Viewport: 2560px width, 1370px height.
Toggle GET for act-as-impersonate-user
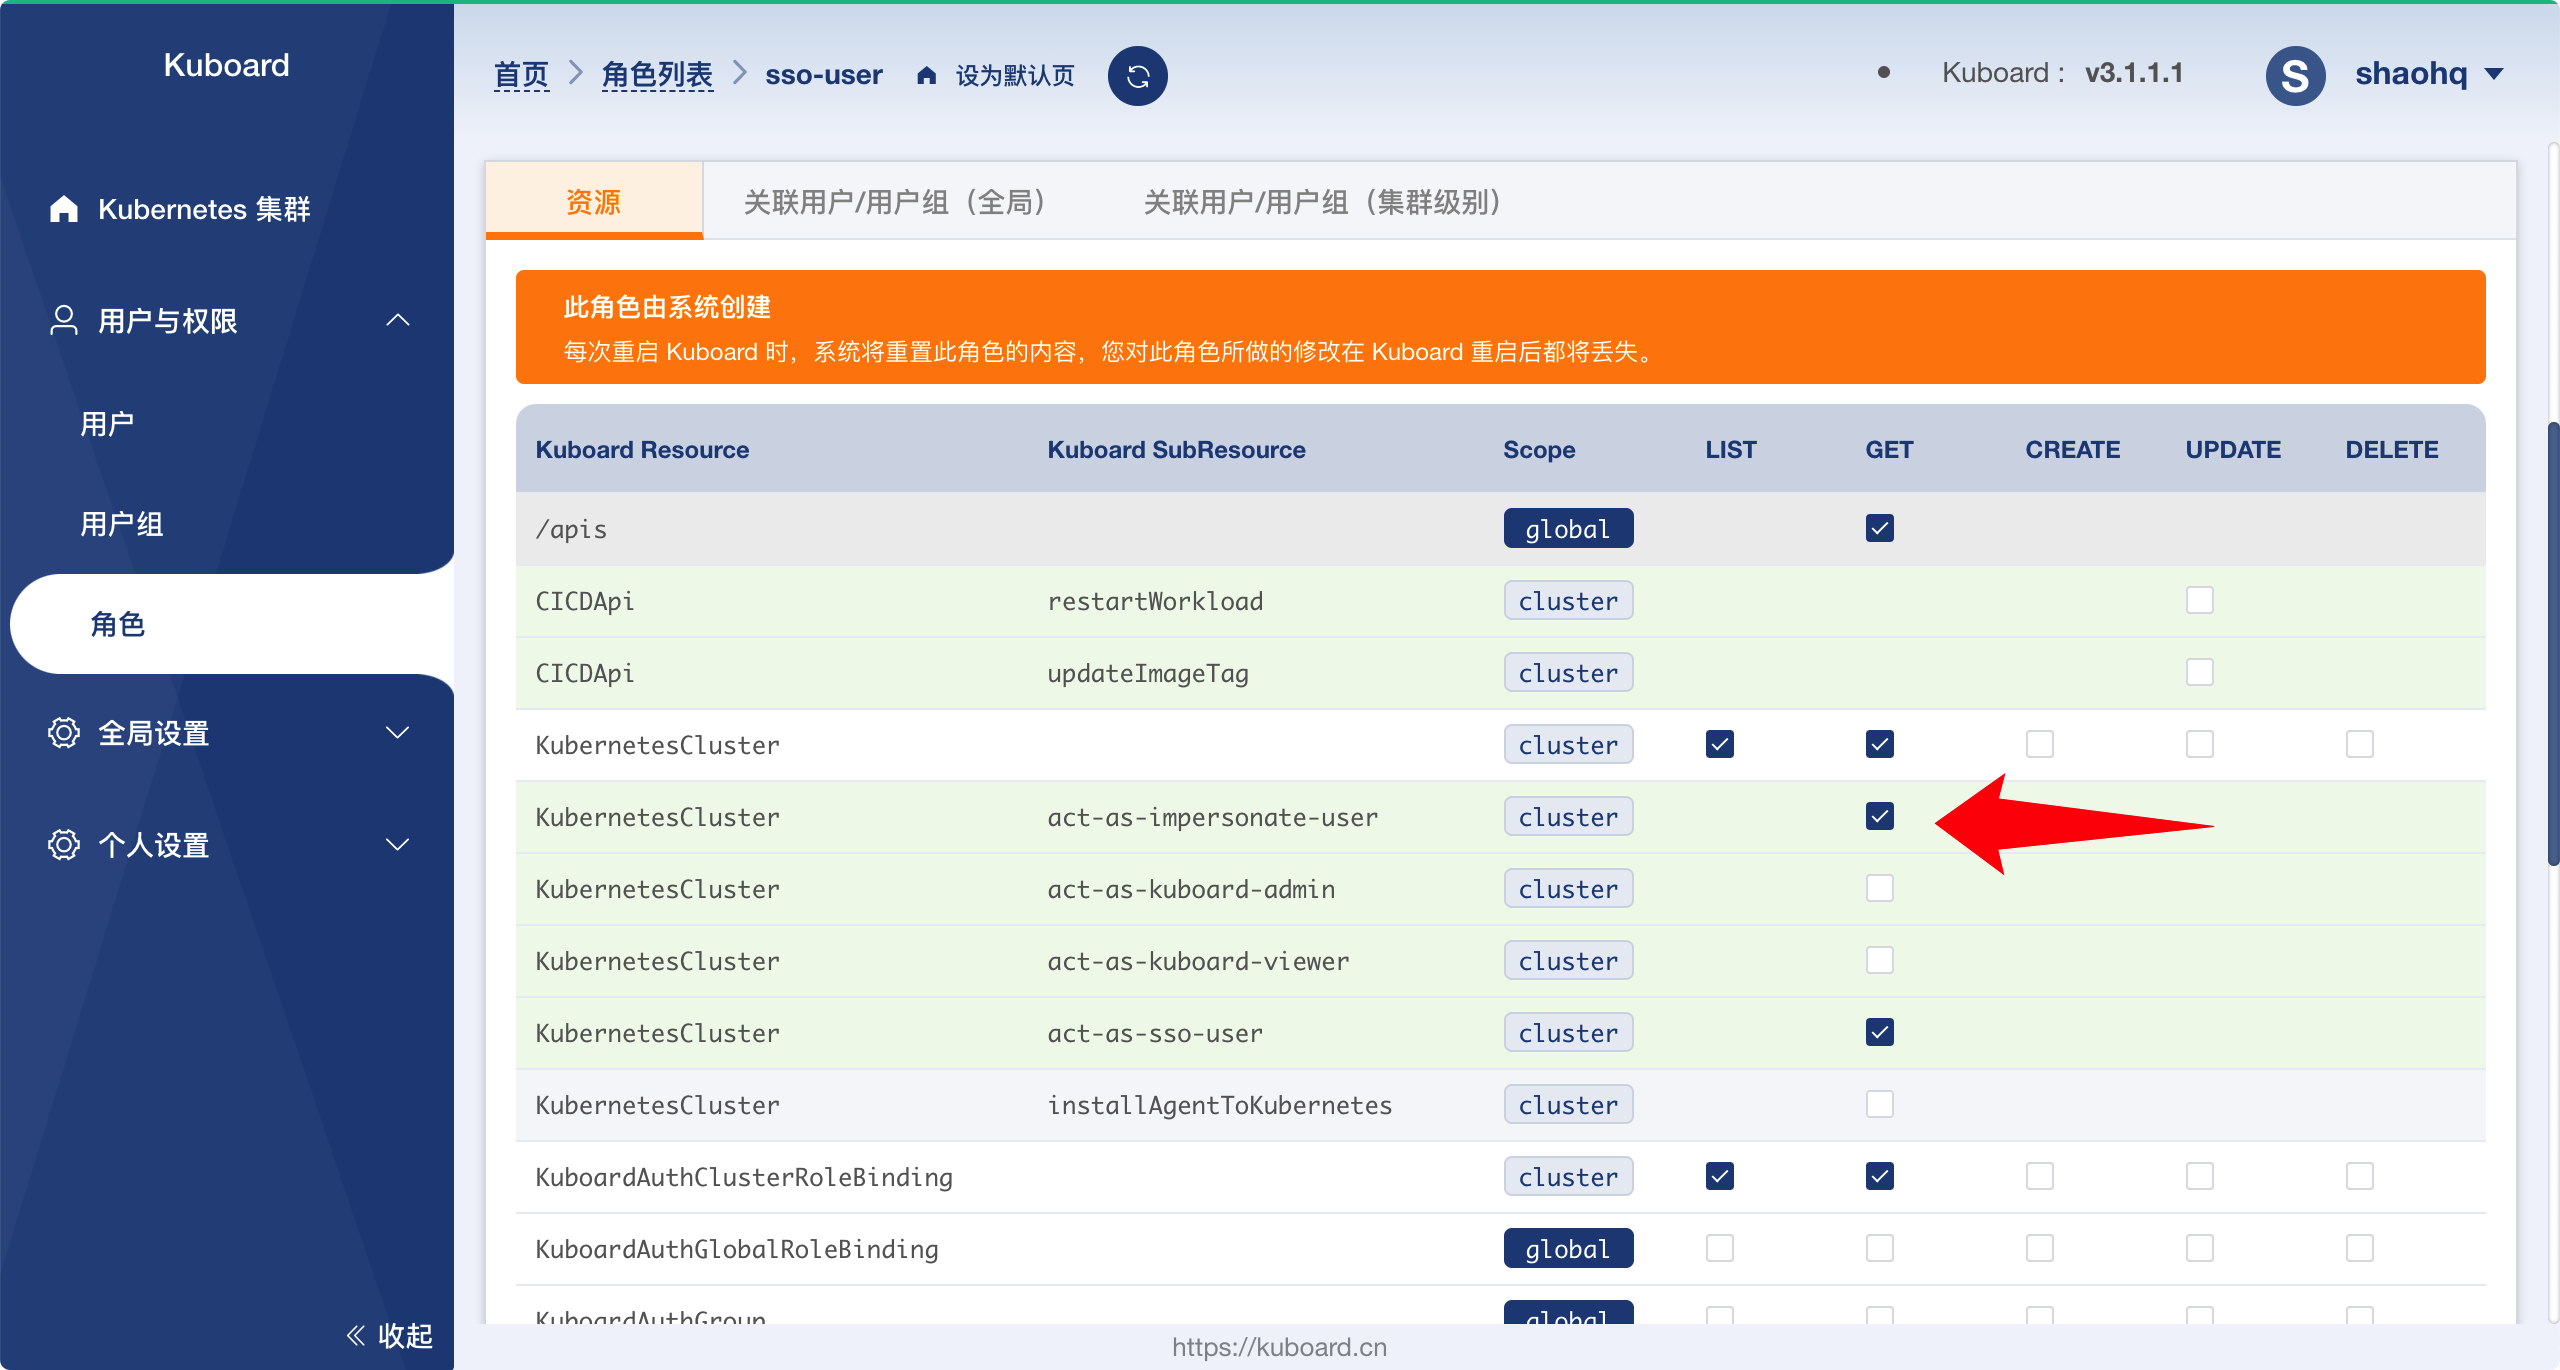click(1879, 816)
